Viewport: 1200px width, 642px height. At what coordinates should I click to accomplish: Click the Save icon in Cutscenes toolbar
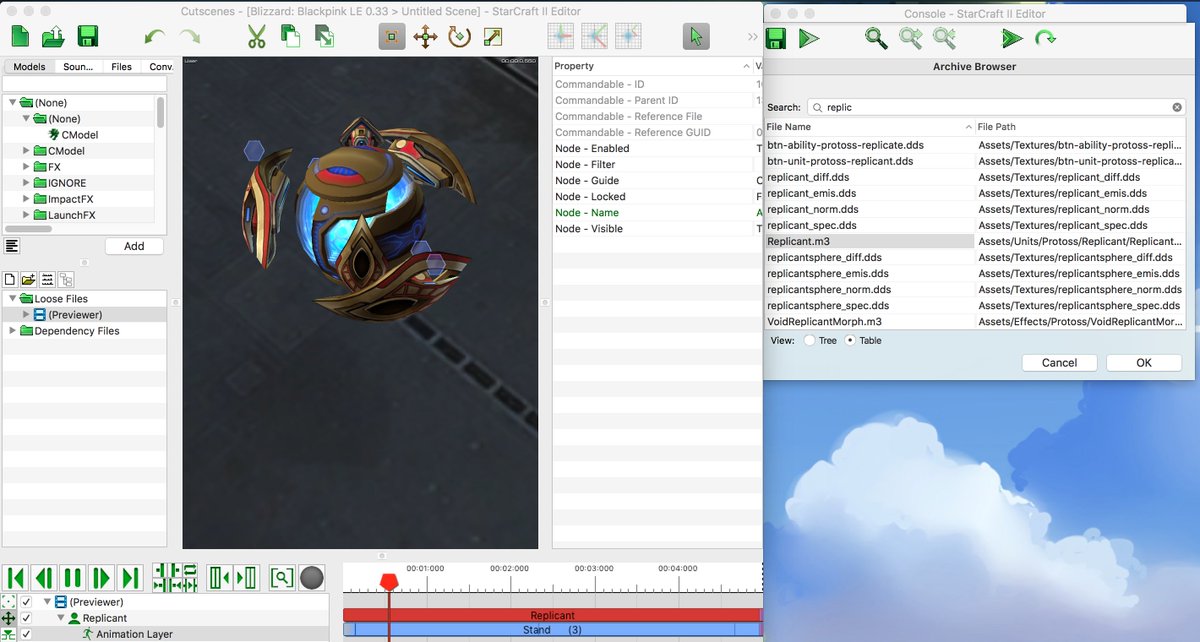pyautogui.click(x=87, y=37)
